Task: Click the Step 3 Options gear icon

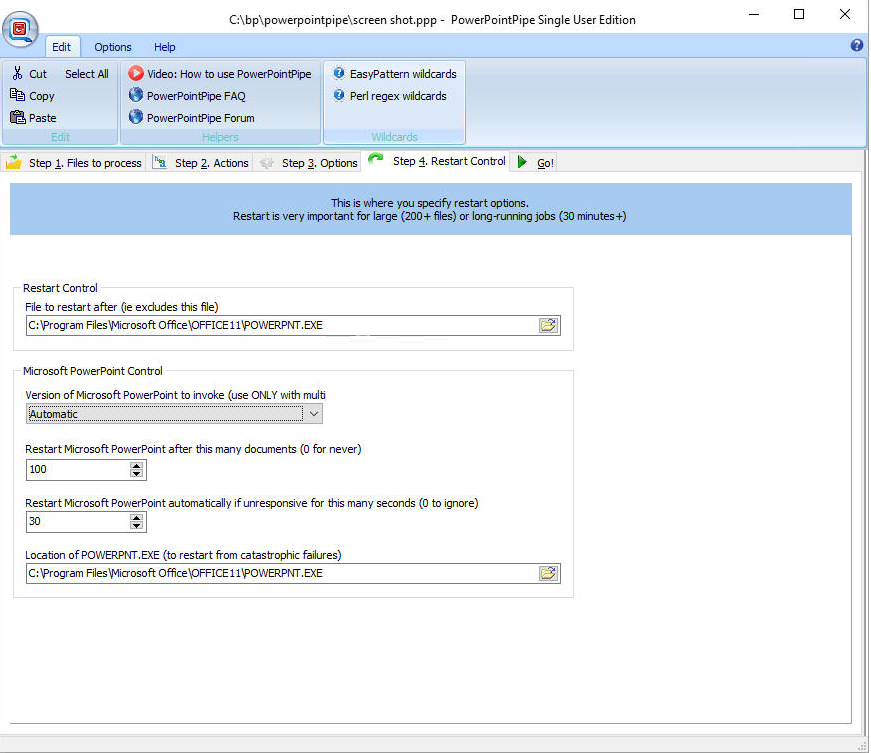Action: (x=267, y=163)
